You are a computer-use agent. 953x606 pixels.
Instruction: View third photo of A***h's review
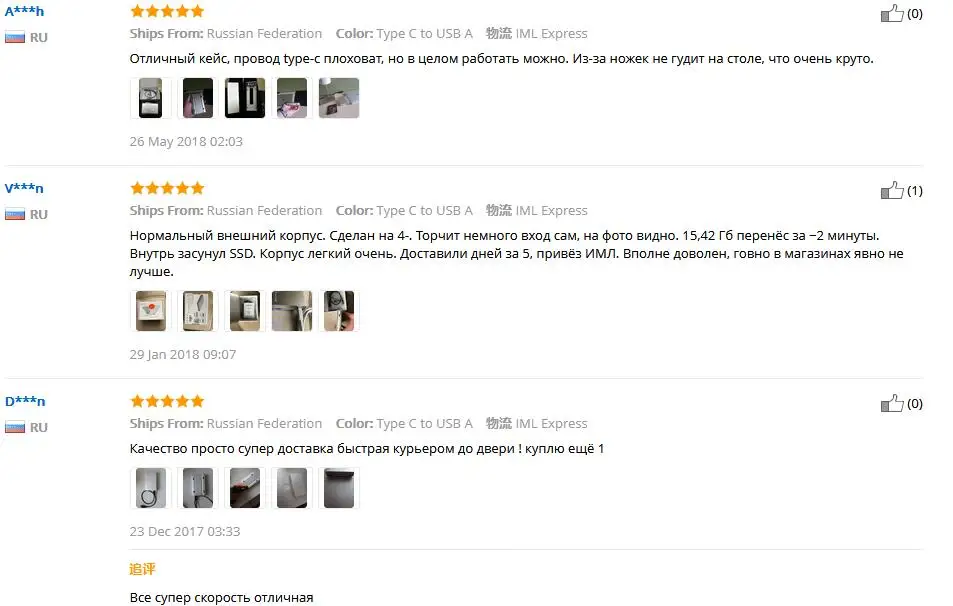coord(245,98)
